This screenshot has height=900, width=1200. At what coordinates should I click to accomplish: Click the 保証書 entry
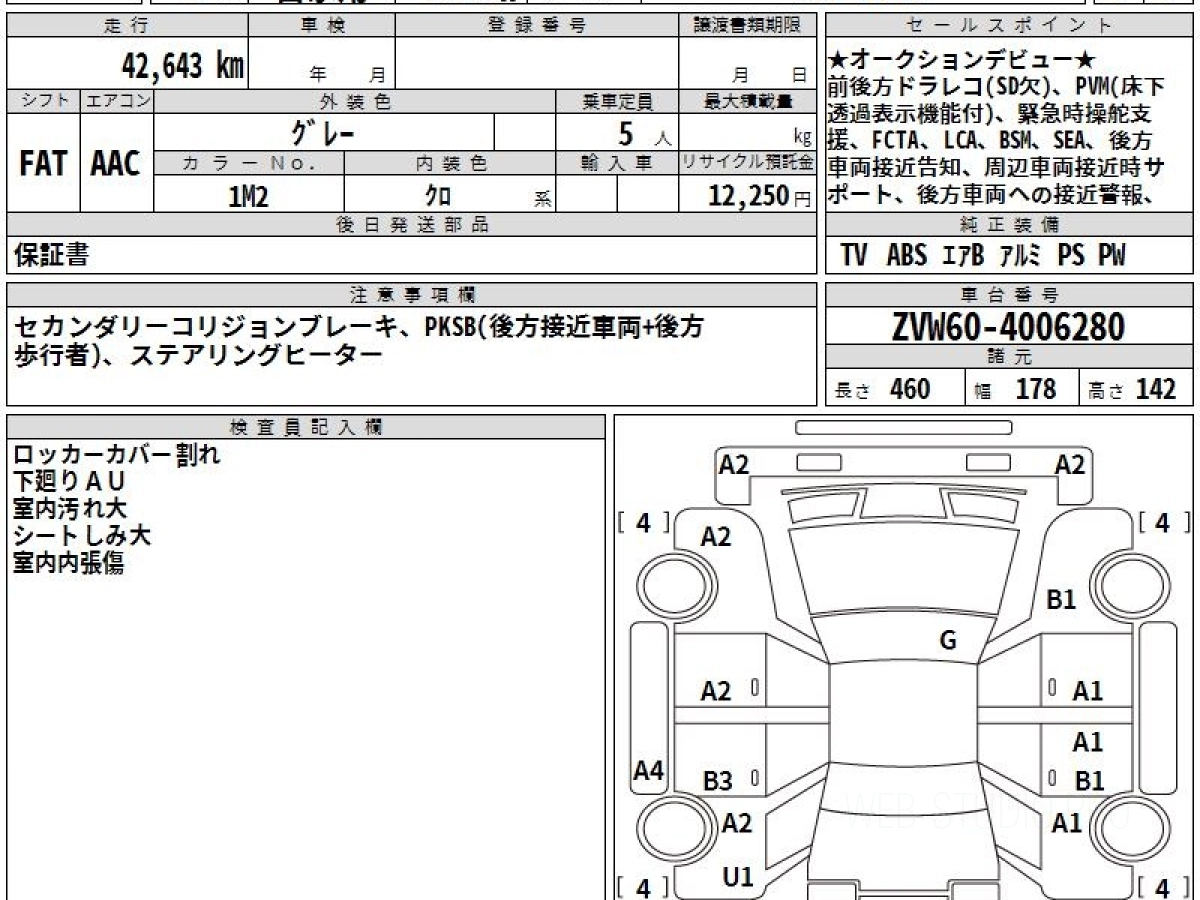(x=51, y=255)
